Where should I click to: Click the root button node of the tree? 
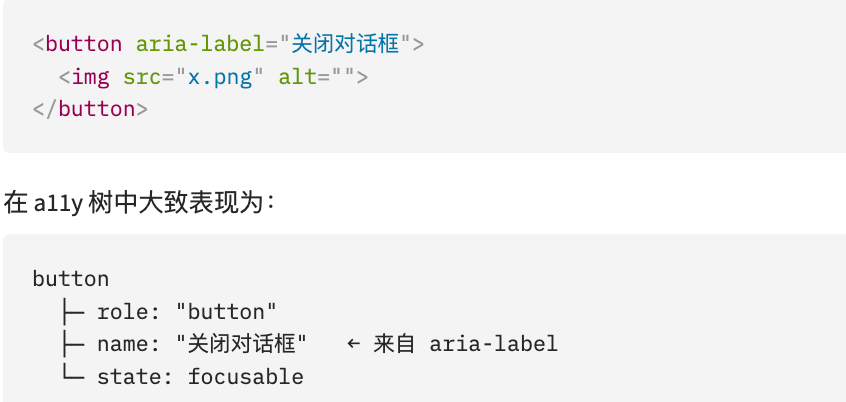(71, 279)
